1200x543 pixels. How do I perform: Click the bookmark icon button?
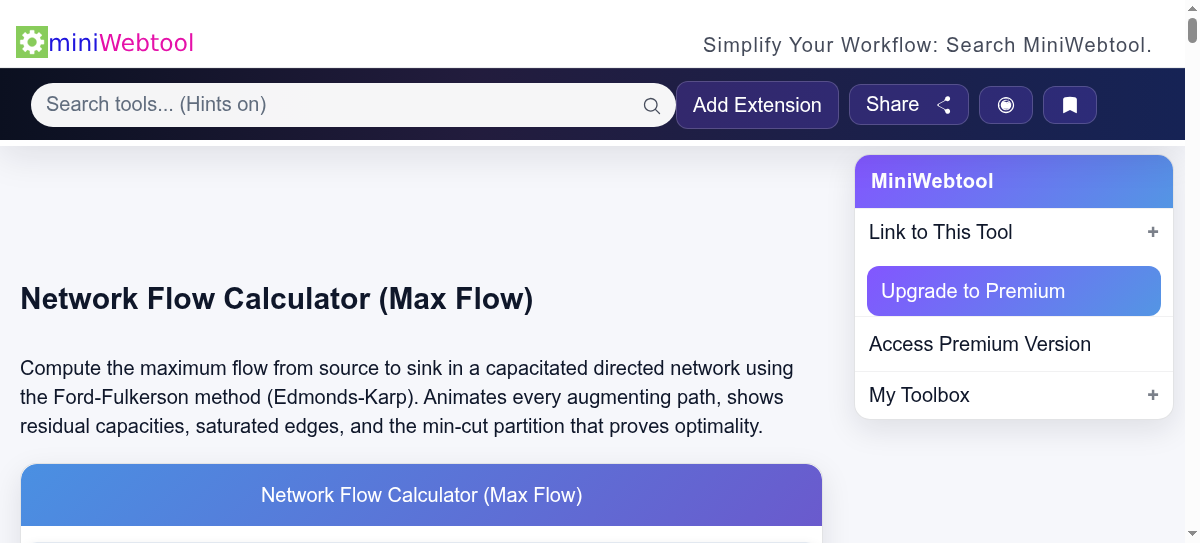tap(1069, 105)
